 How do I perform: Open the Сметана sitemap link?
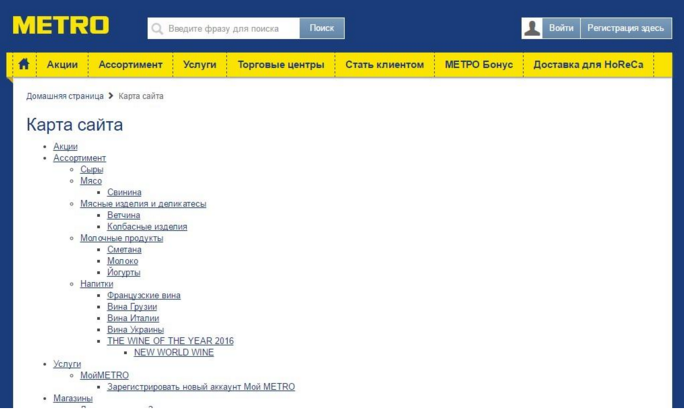click(x=124, y=249)
